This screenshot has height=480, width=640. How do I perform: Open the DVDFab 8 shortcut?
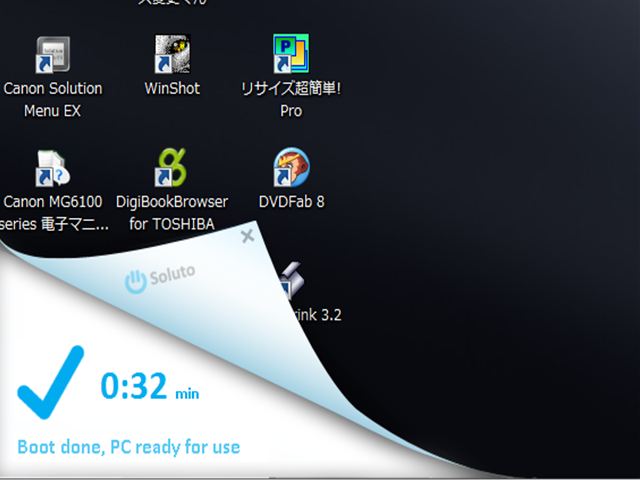[291, 167]
